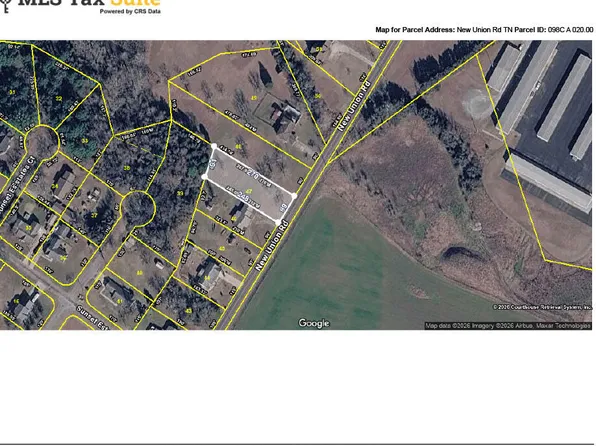The image size is (596, 446).
Task: Click the cut-off Sunset Estates label at the map's lower edge
Action: 94,317
